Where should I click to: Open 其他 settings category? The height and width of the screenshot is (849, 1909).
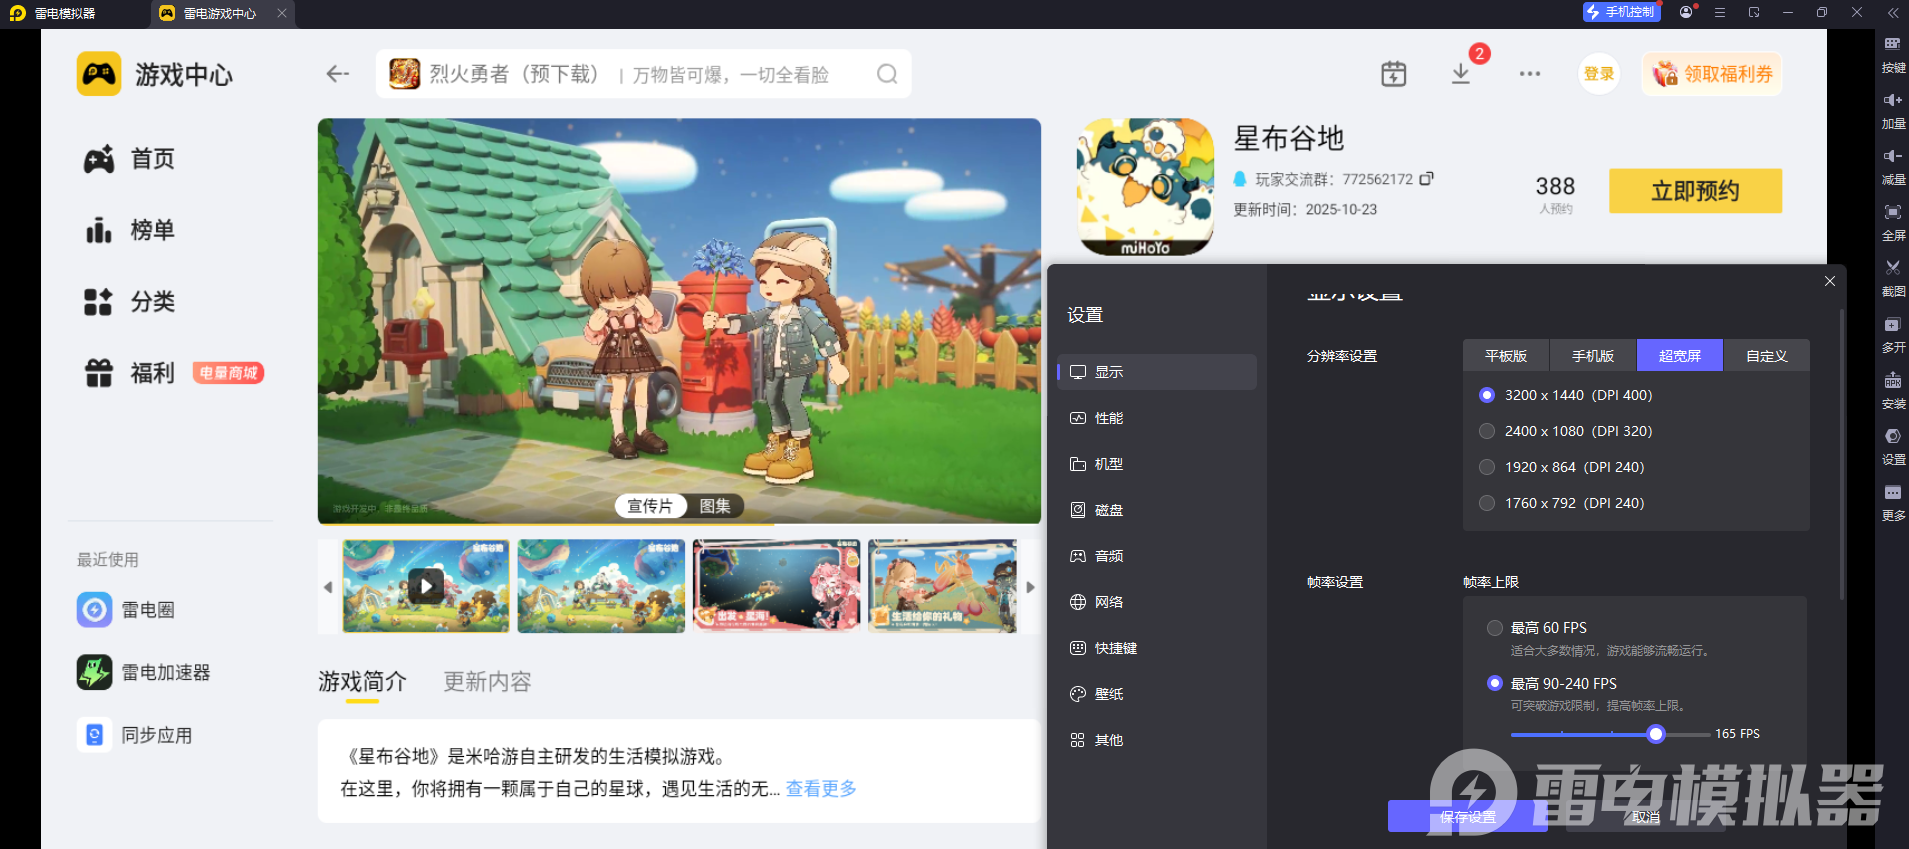(1157, 740)
